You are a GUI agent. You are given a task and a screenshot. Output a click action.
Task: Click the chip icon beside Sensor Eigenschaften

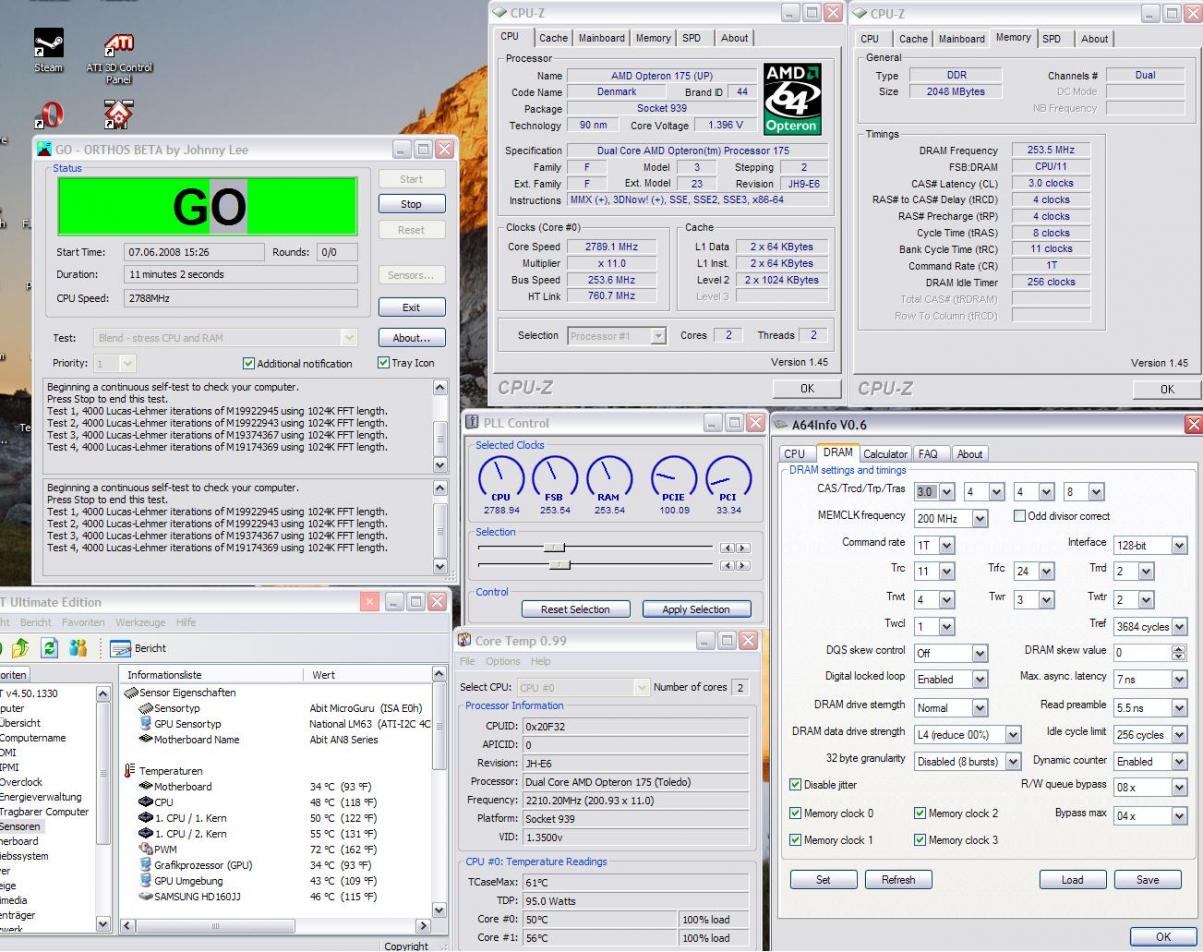[129, 692]
